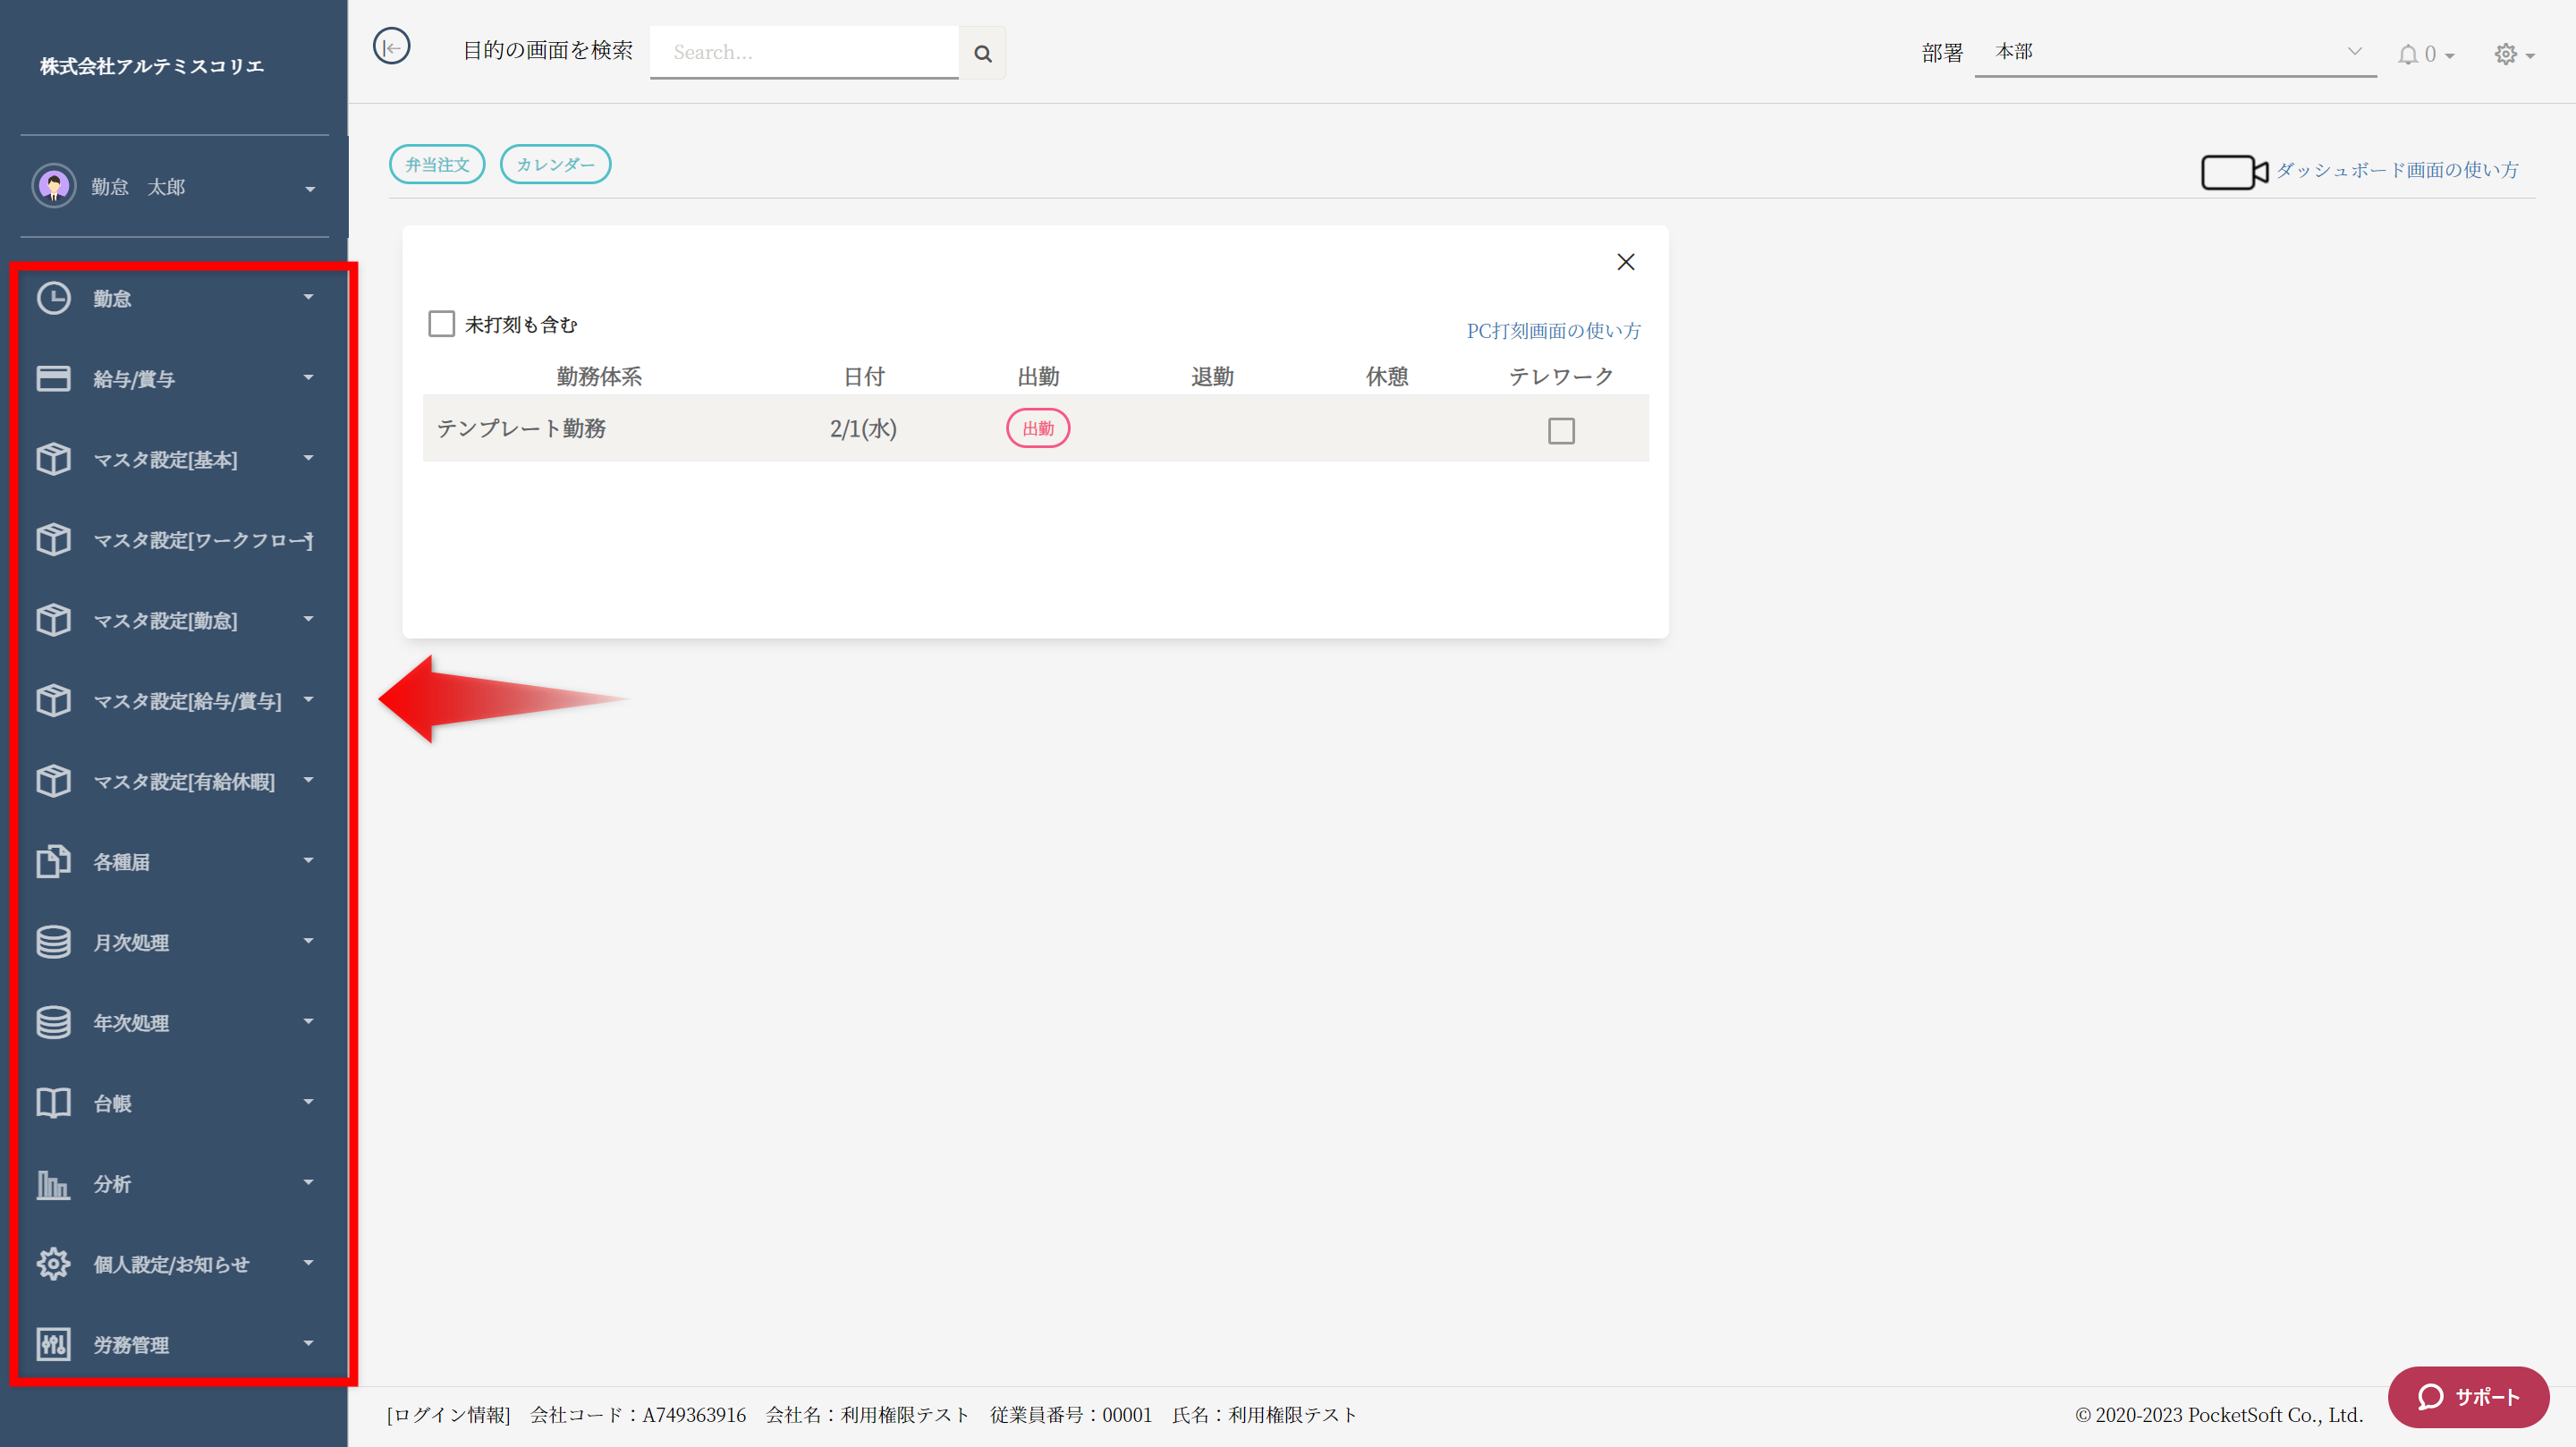Expand the 勤怠 太郎 user dropdown arrow
Image resolution: width=2576 pixels, height=1447 pixels.
(x=310, y=188)
